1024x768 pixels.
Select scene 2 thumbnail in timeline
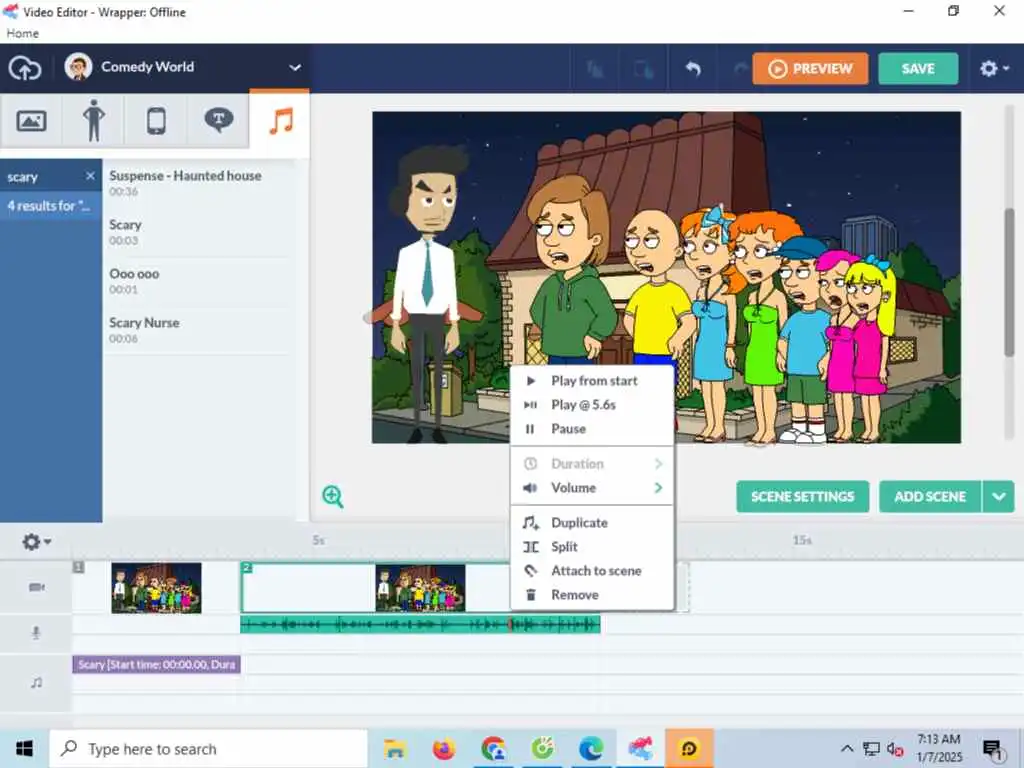click(x=421, y=588)
